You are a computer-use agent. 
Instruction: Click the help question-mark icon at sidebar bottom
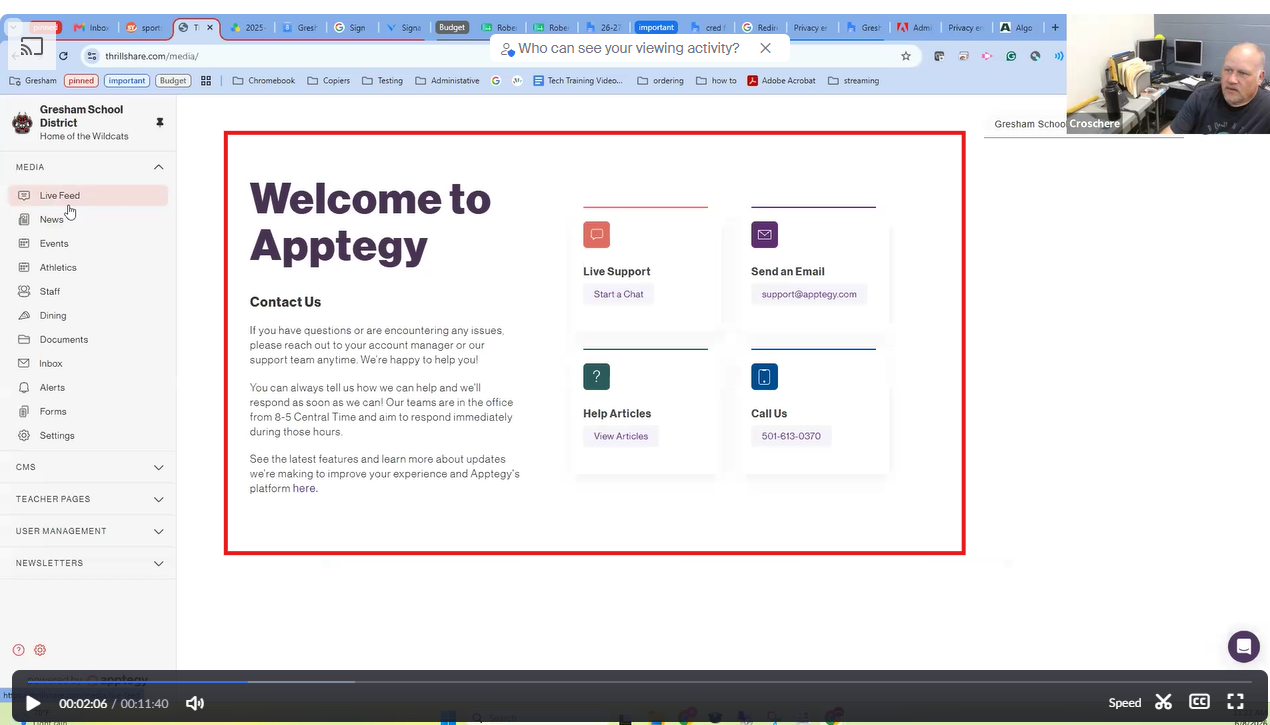click(18, 650)
